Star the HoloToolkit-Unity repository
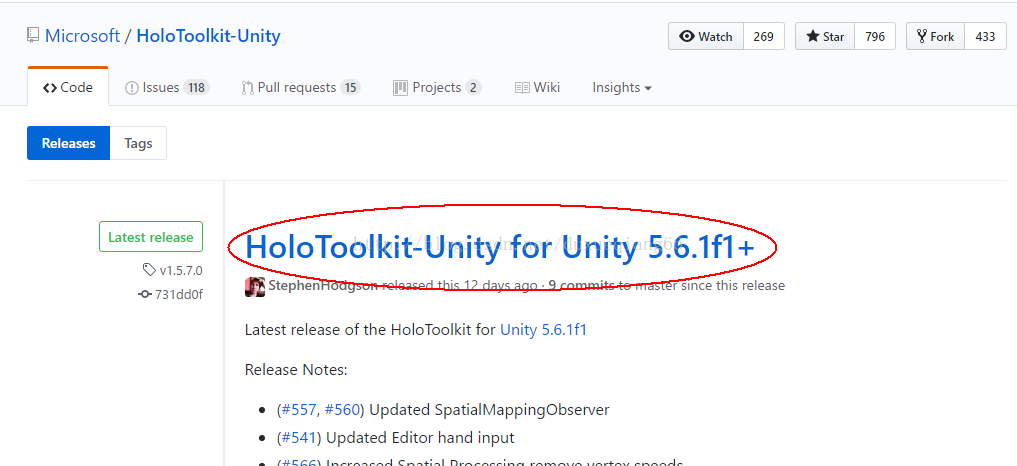Image resolution: width=1017 pixels, height=466 pixels. pyautogui.click(x=825, y=36)
